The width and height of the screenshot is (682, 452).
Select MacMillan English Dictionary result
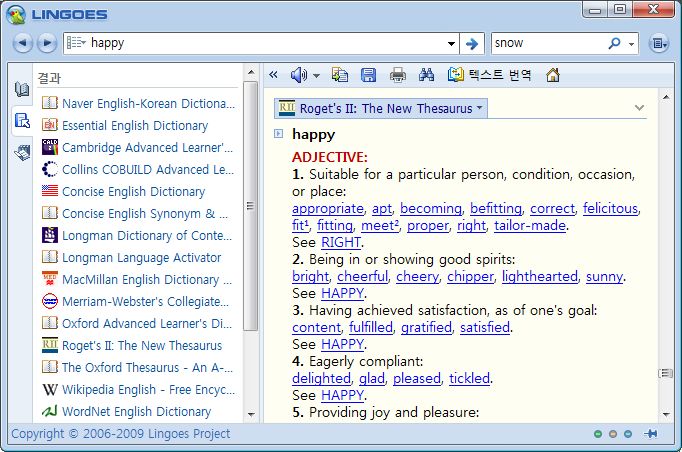(x=138, y=279)
